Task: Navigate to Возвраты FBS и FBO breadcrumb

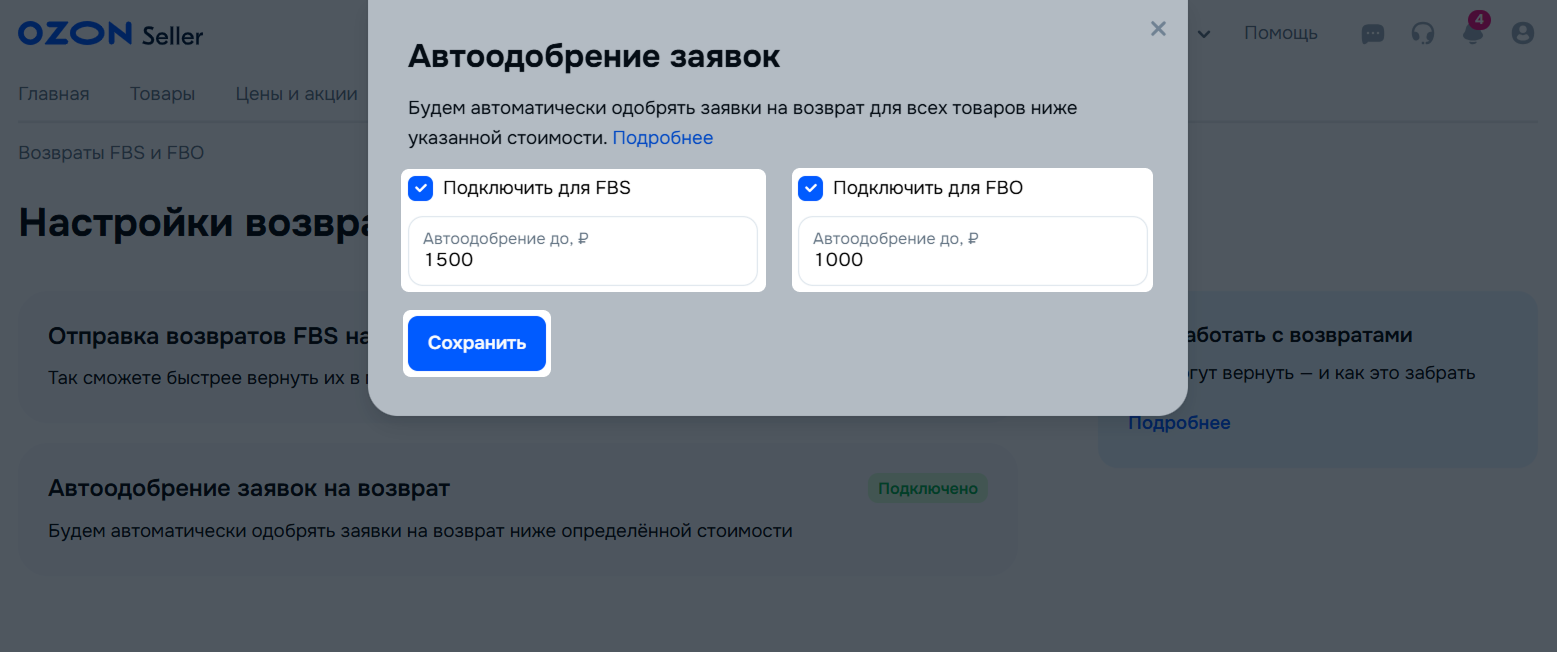Action: pos(111,153)
